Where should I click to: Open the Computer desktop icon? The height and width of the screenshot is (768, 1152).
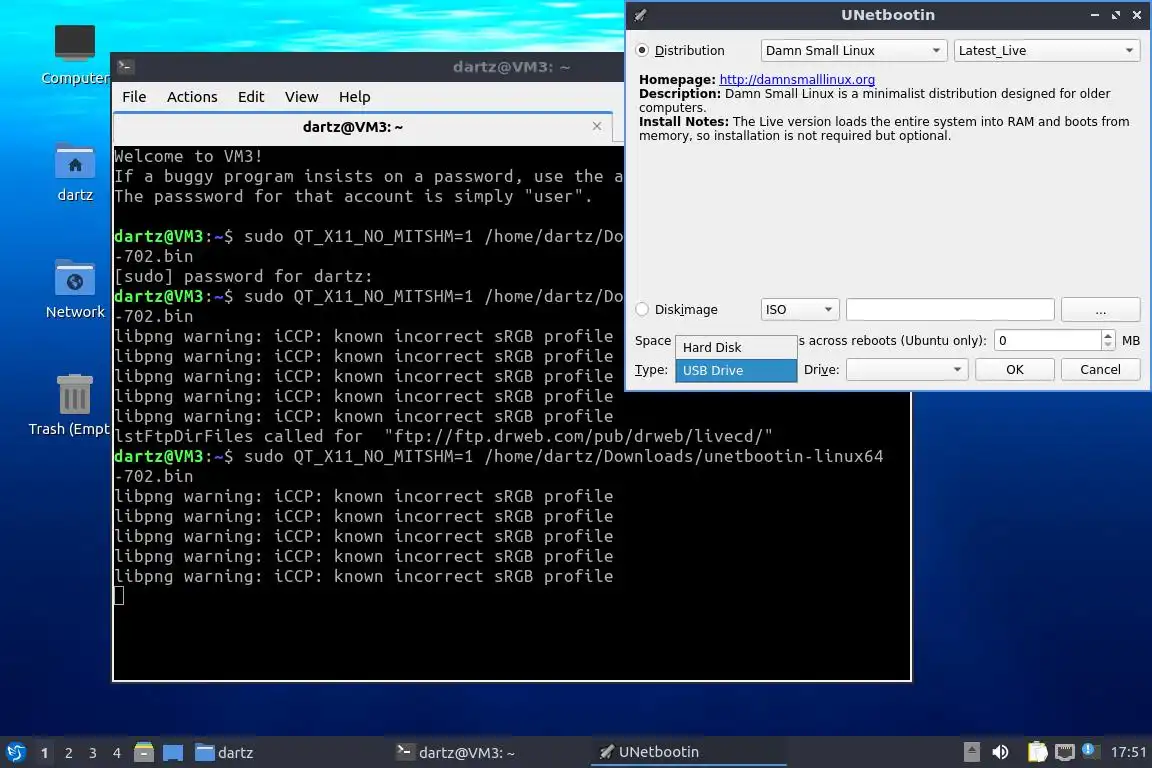pyautogui.click(x=74, y=54)
